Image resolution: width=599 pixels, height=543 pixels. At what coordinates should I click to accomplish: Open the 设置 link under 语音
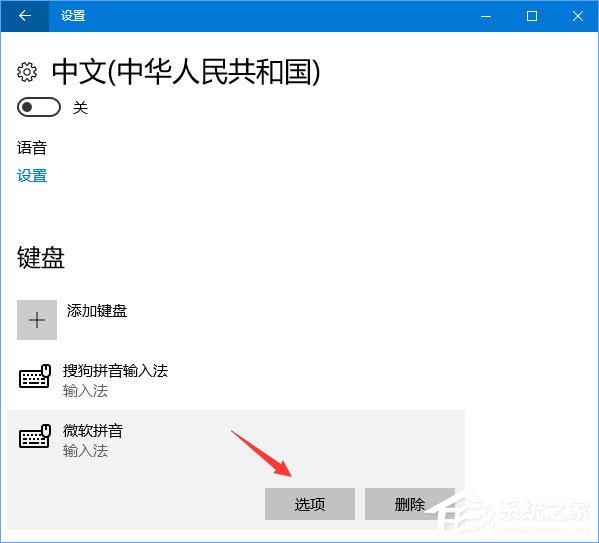(x=32, y=176)
